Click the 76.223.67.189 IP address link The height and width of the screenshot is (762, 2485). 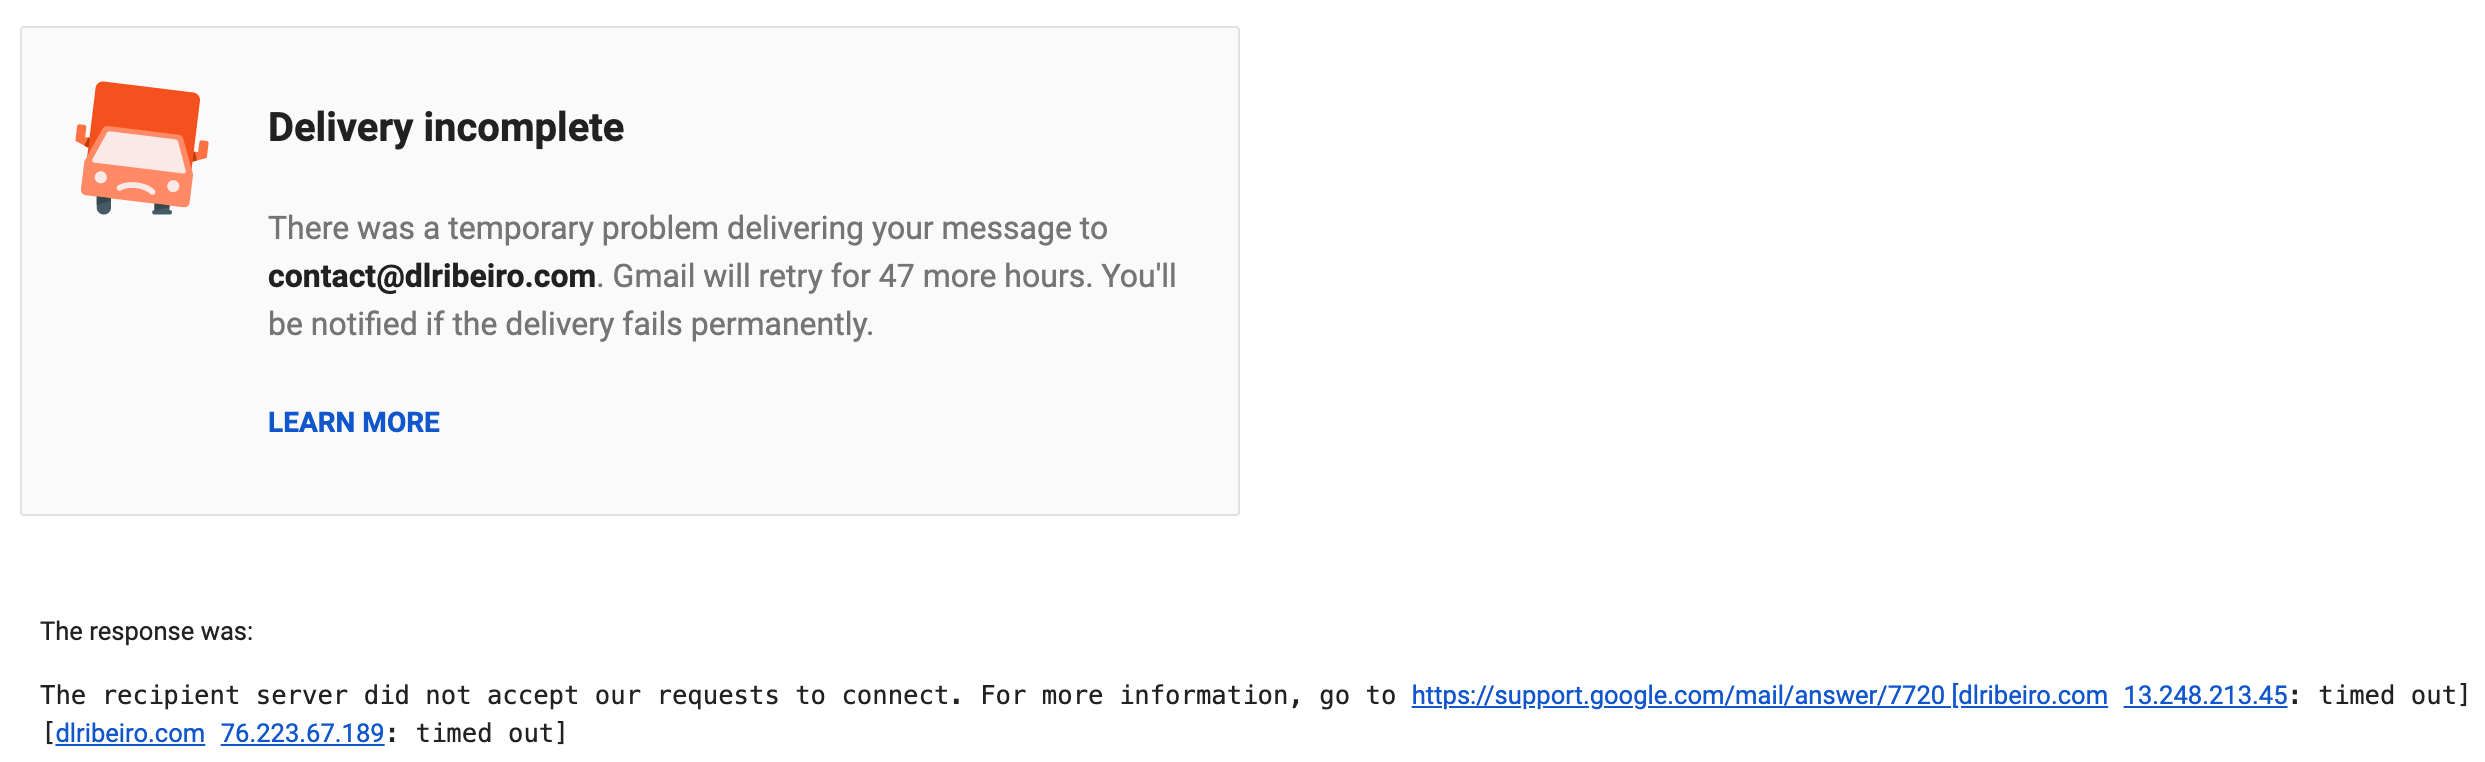pos(302,733)
